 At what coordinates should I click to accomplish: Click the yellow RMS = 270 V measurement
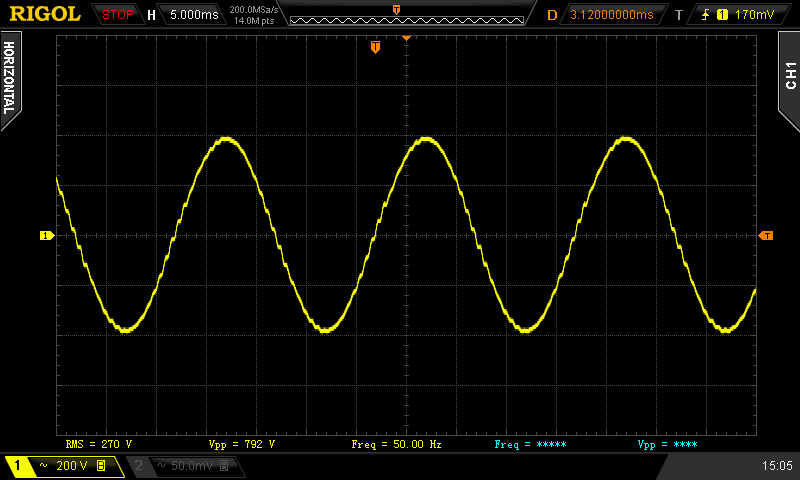pos(98,443)
